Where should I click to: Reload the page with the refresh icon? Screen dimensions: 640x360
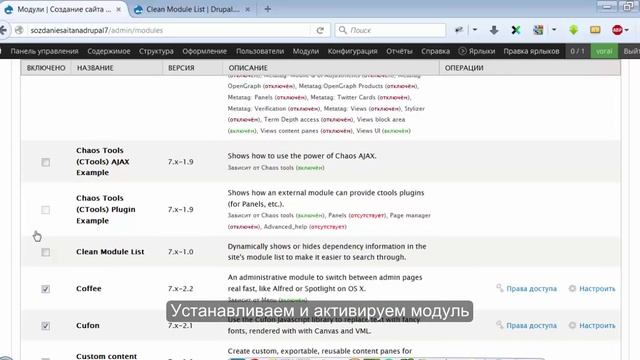pos(320,30)
